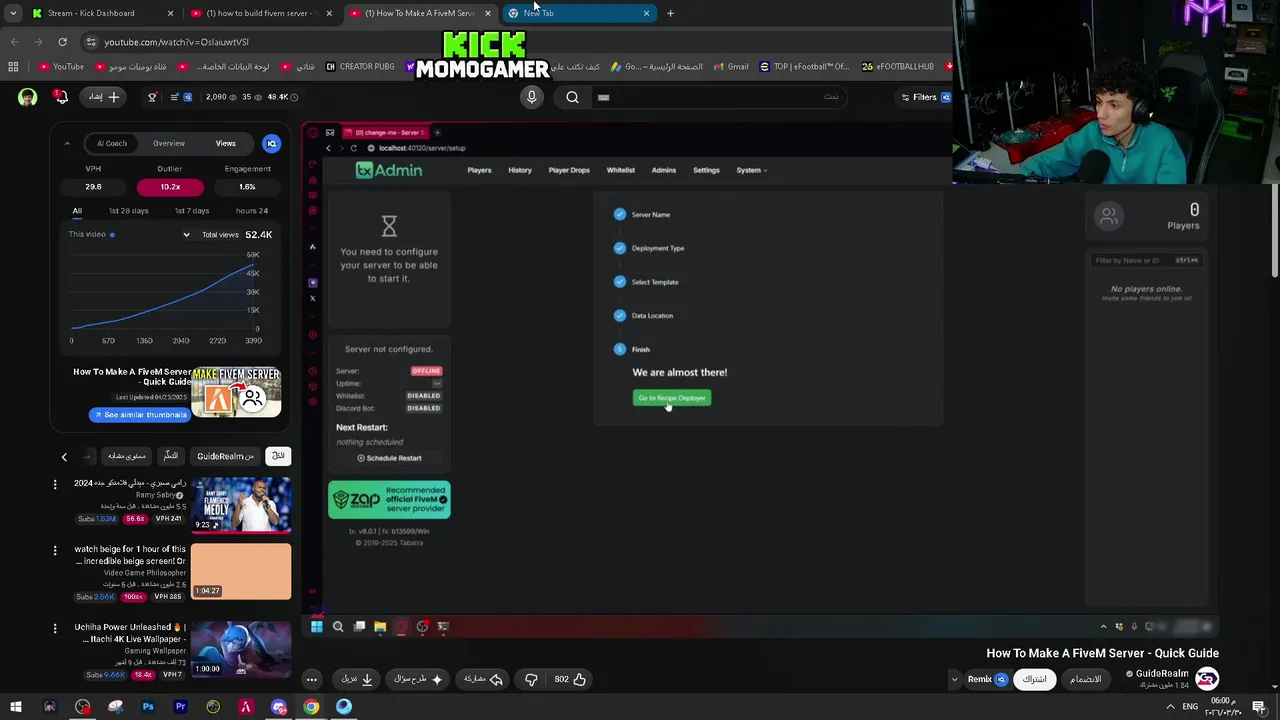
Task: Click the address bar URL
Action: click(x=176, y=42)
